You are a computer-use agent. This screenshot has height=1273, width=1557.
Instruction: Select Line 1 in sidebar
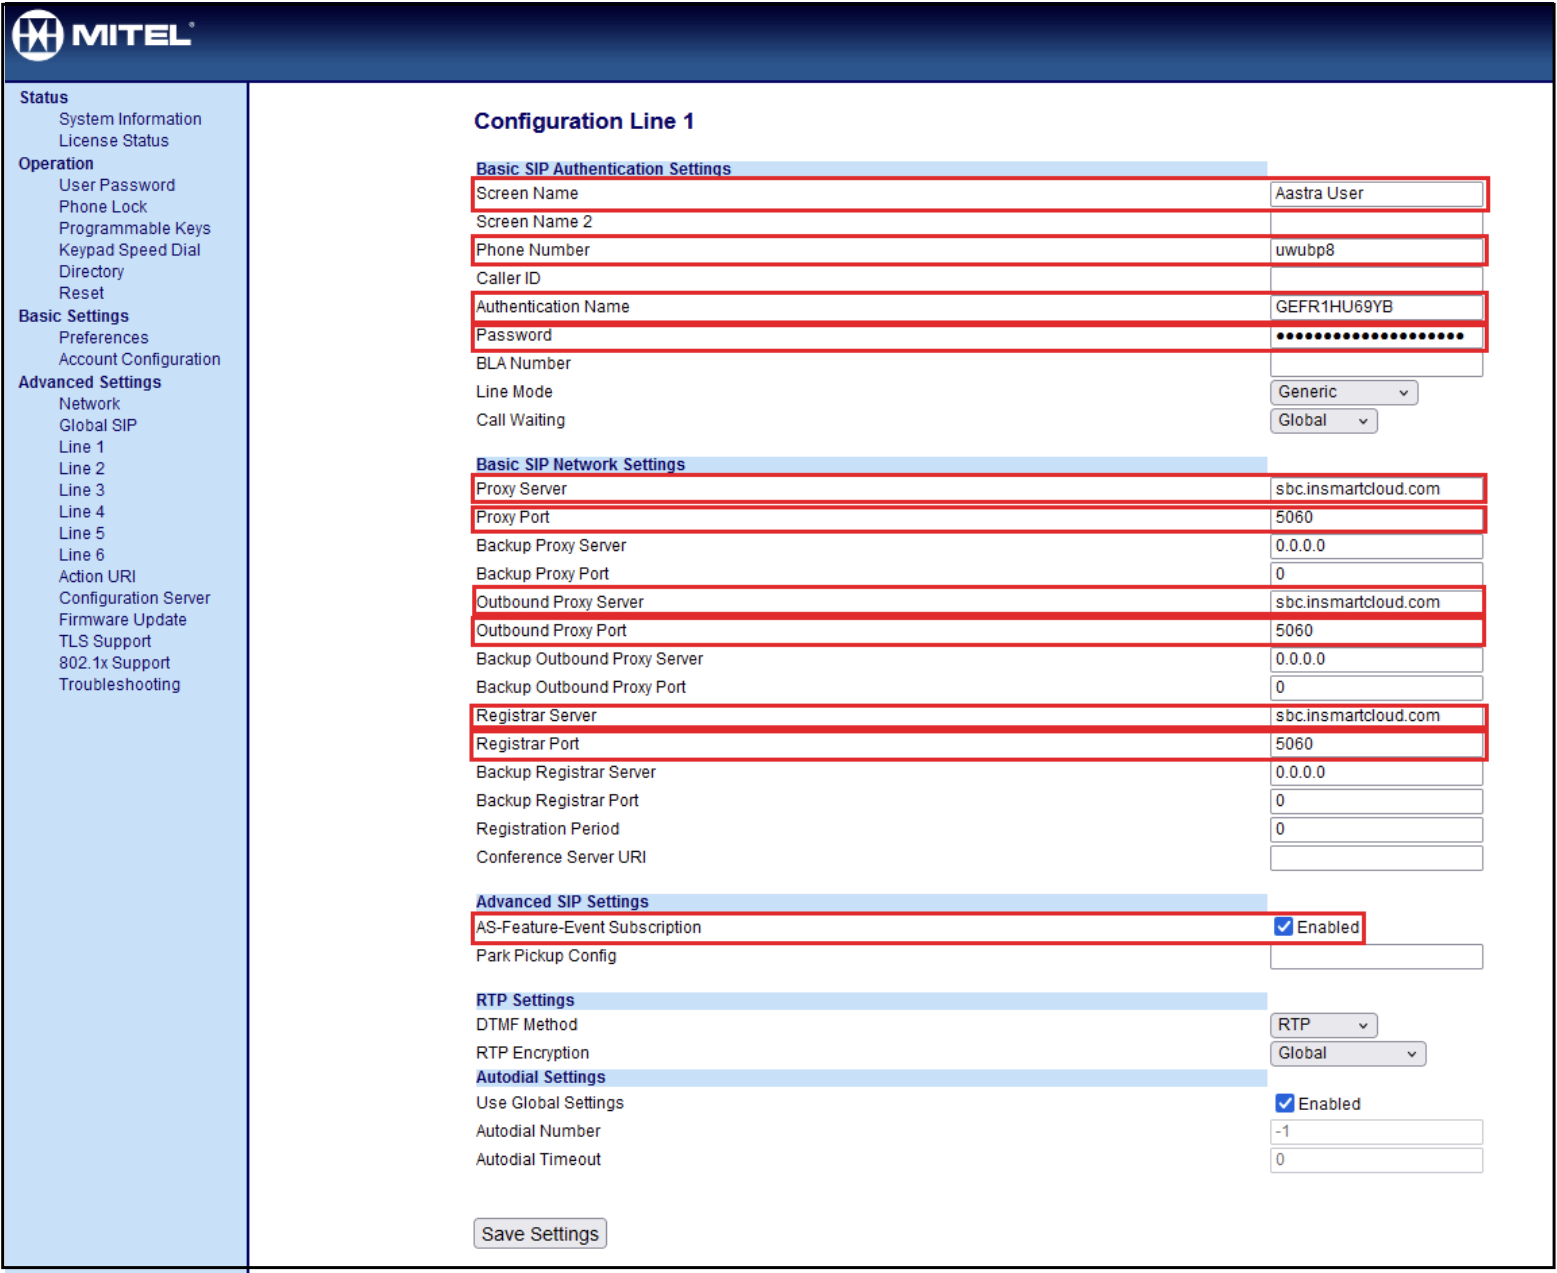point(81,447)
